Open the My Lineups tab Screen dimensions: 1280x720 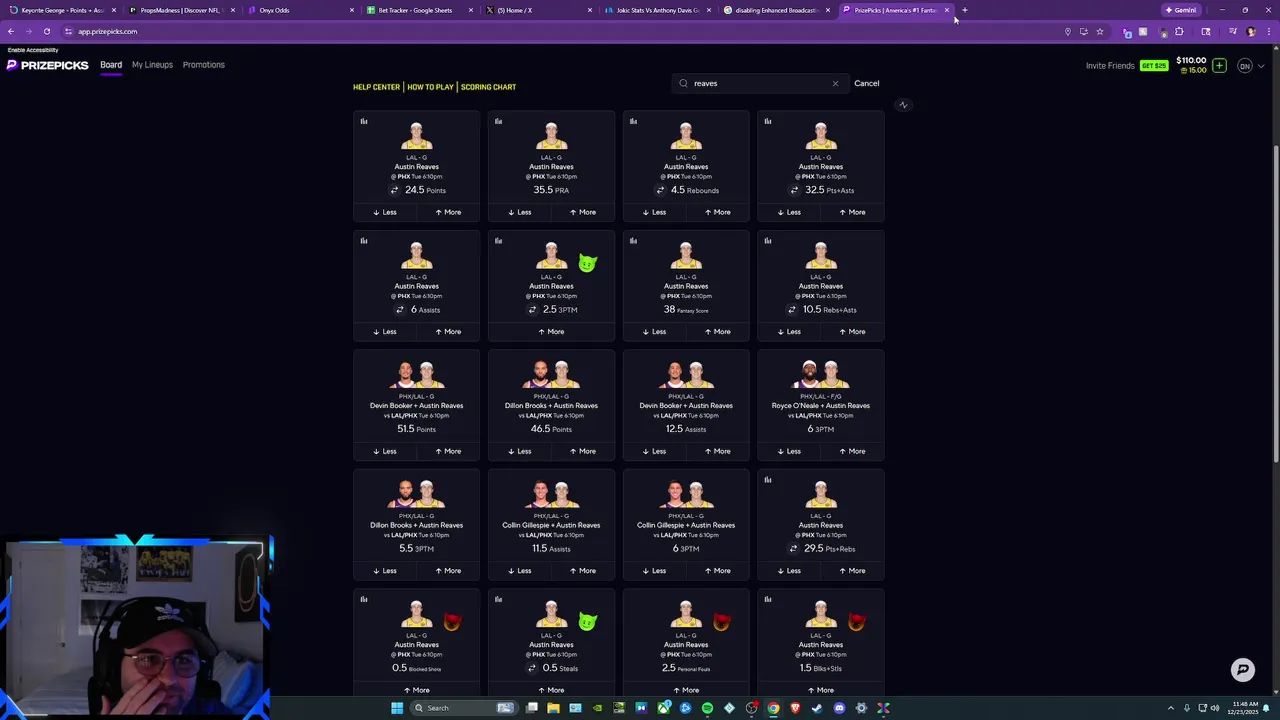click(152, 65)
